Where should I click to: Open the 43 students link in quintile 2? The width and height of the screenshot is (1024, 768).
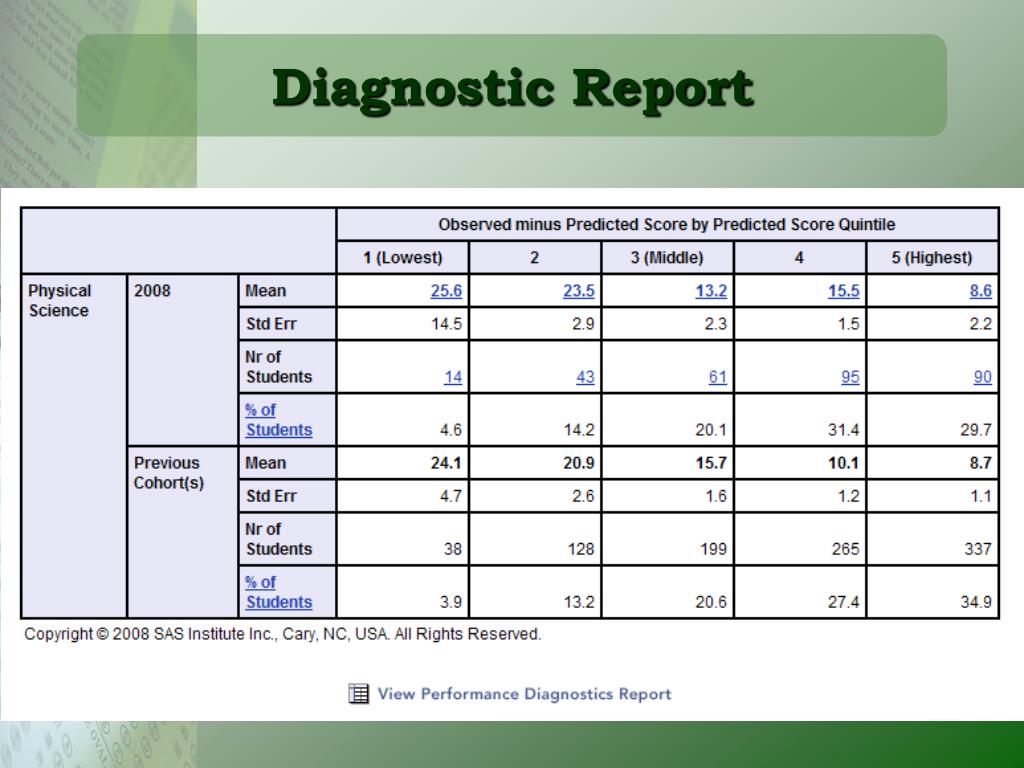pos(584,377)
